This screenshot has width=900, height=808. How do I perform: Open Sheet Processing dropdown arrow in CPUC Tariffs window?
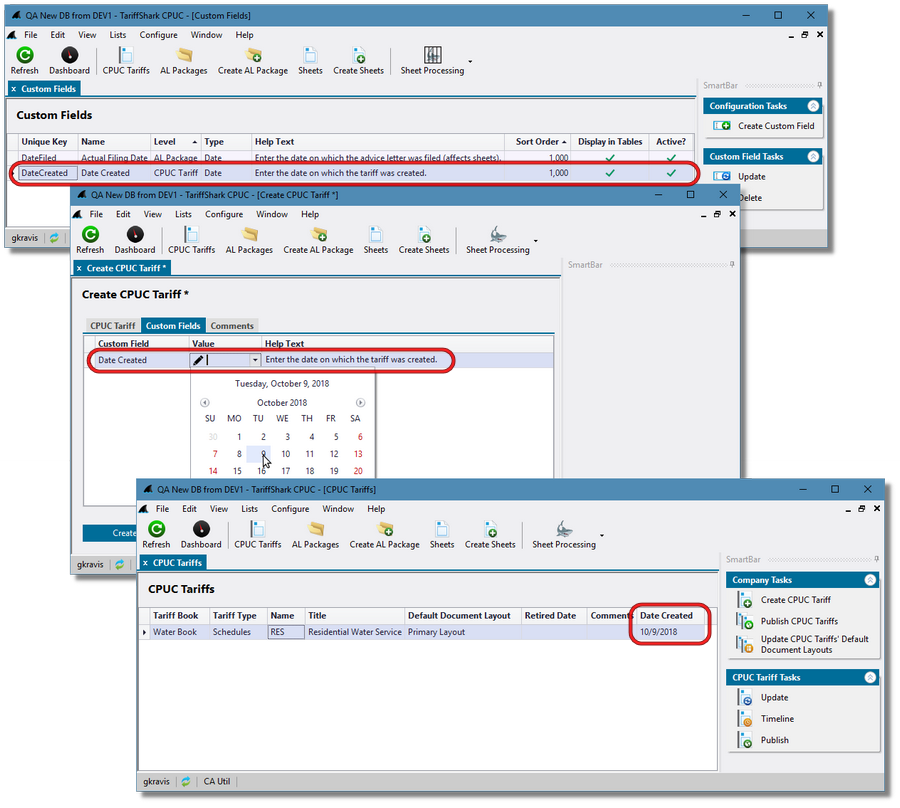(602, 535)
